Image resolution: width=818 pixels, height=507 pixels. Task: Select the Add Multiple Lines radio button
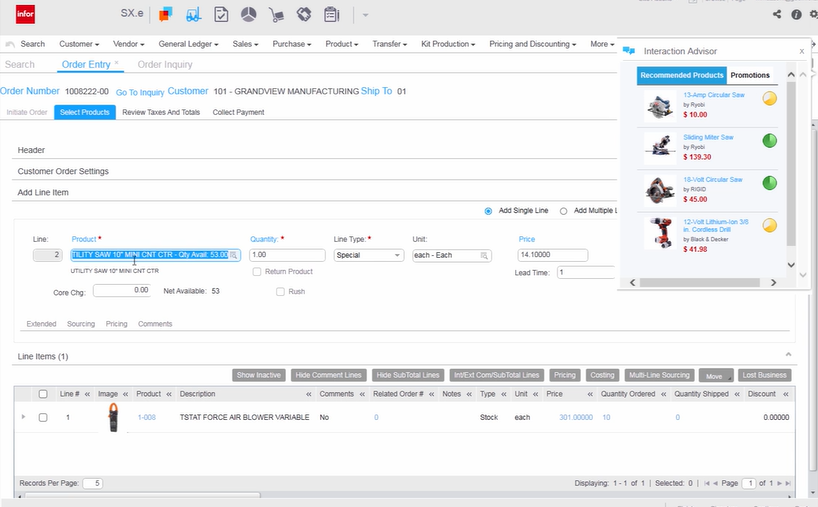coord(563,211)
